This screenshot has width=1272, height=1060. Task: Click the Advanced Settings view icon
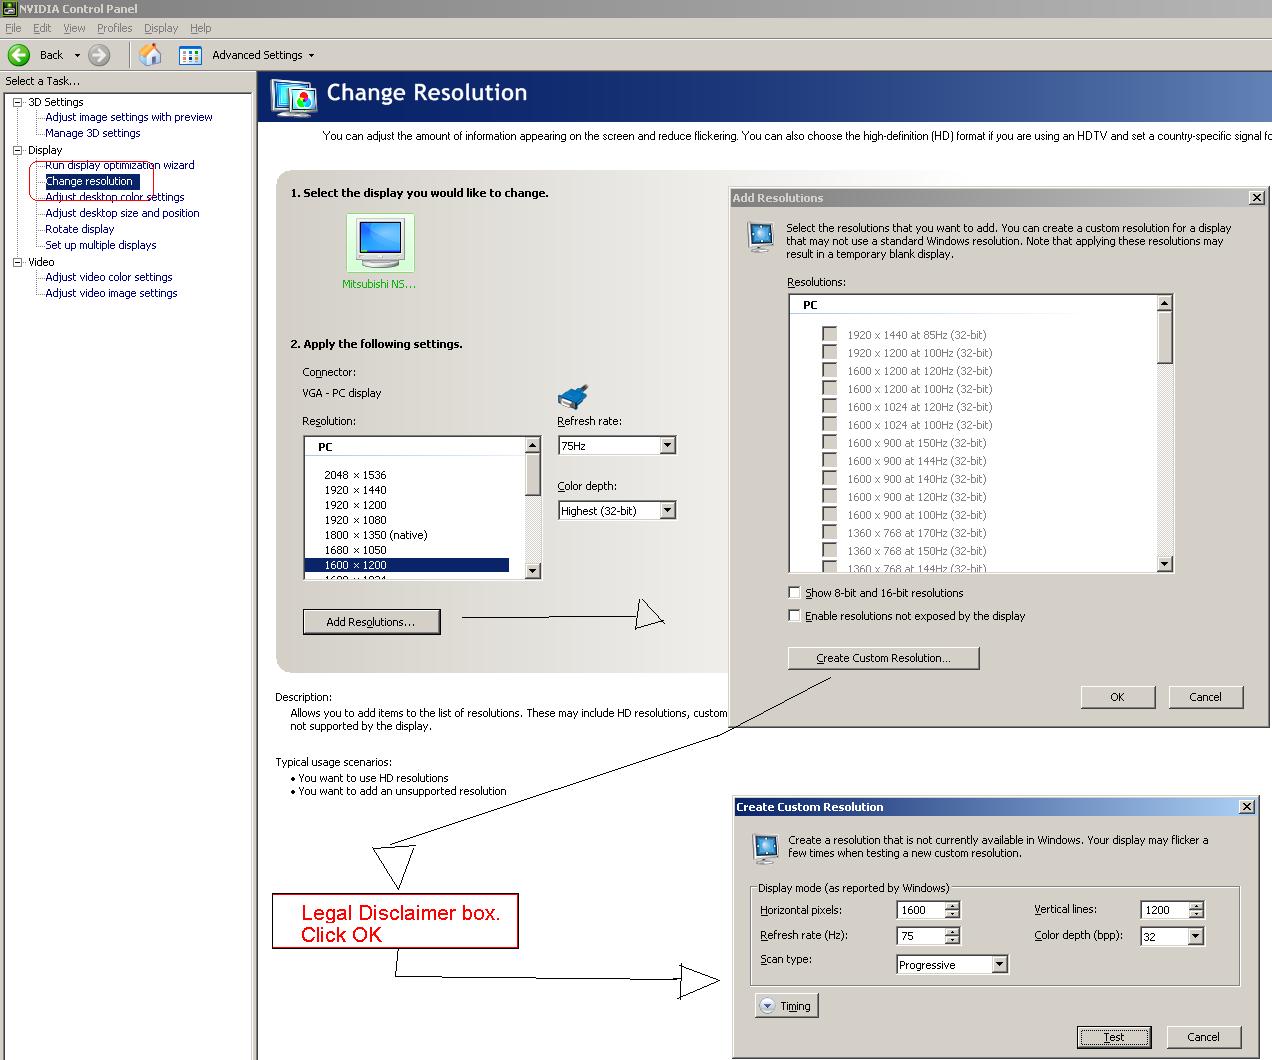click(x=190, y=55)
